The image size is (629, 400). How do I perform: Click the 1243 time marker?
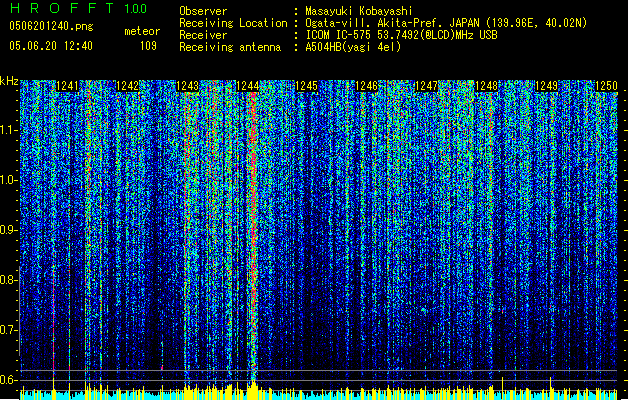(187, 86)
